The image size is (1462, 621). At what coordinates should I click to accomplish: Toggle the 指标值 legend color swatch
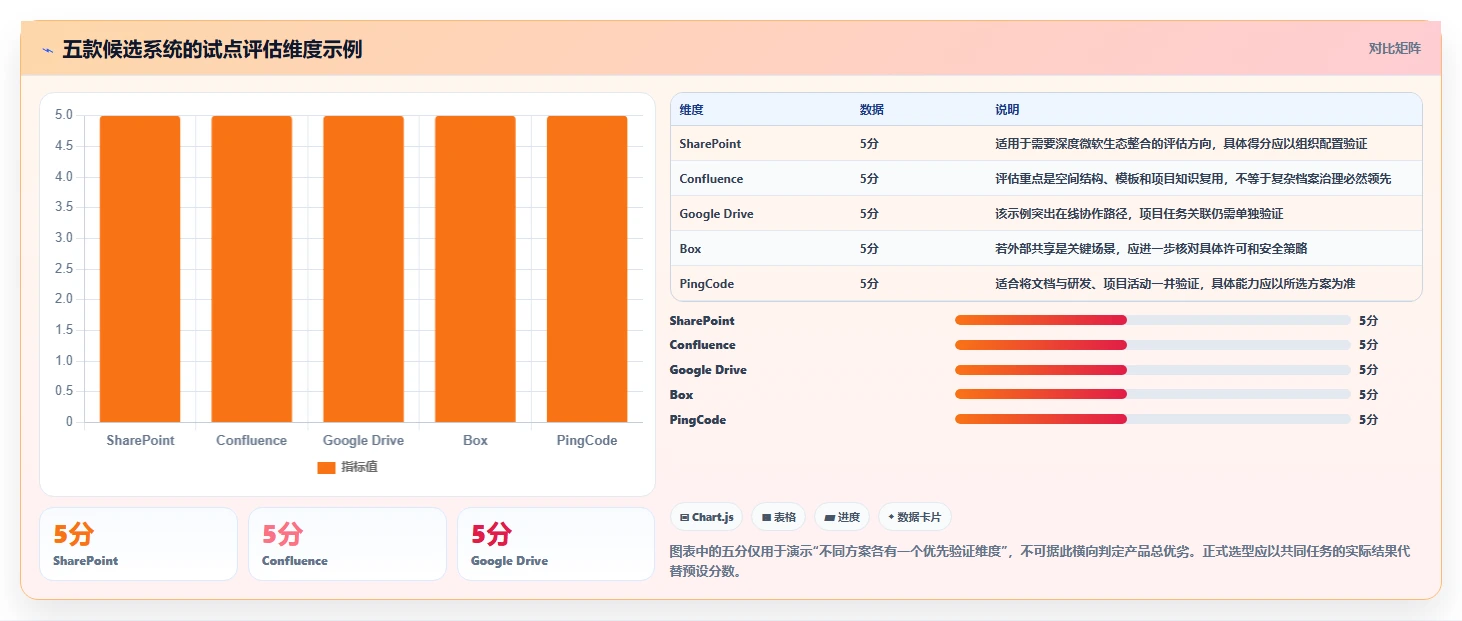click(326, 467)
